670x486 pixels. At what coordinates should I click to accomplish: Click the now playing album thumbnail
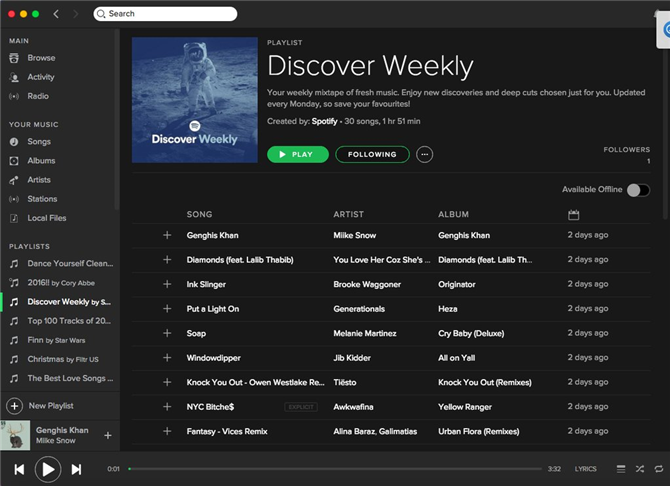pos(15,435)
